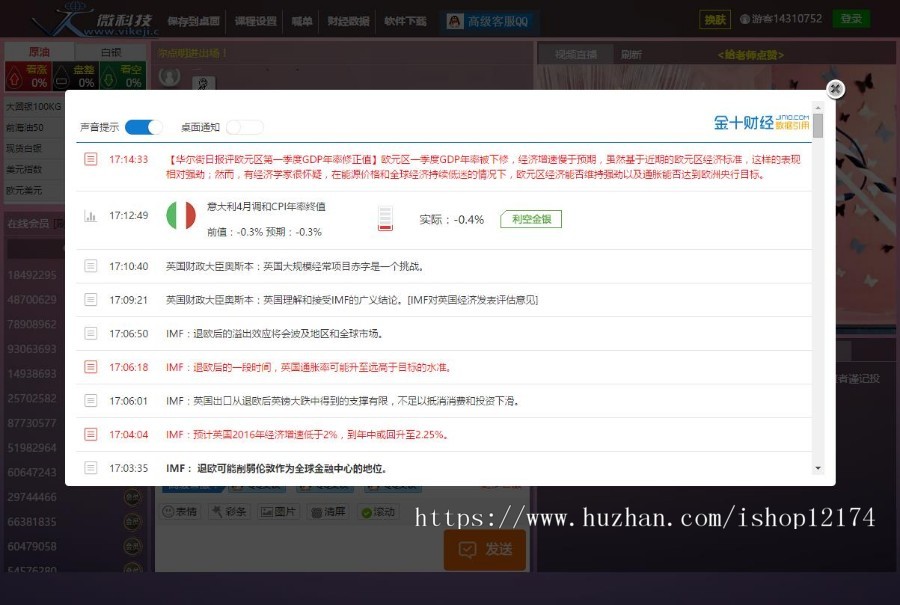900x605 pixels.
Task: Vote 盘整 with the sideways icon
Action: (x=75, y=75)
